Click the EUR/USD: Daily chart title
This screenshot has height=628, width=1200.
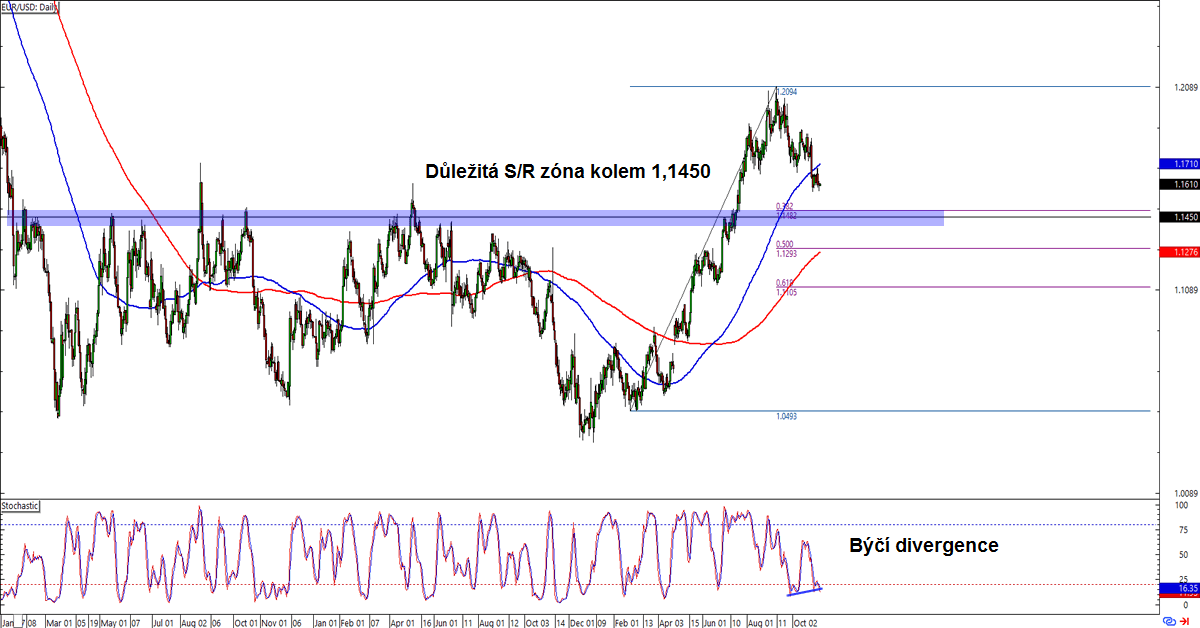[x=29, y=7]
